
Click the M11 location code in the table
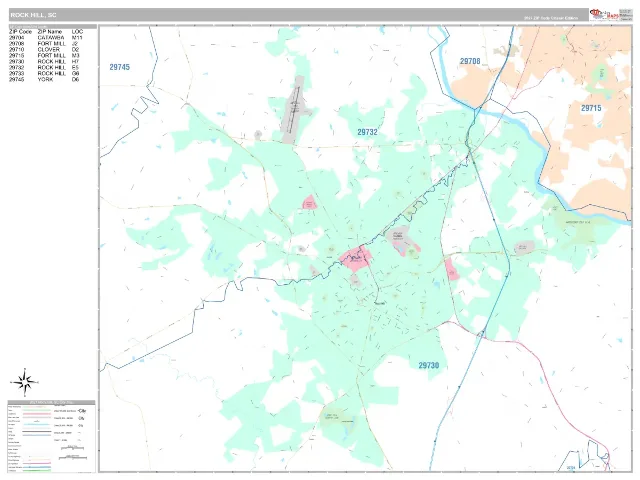(x=77, y=38)
